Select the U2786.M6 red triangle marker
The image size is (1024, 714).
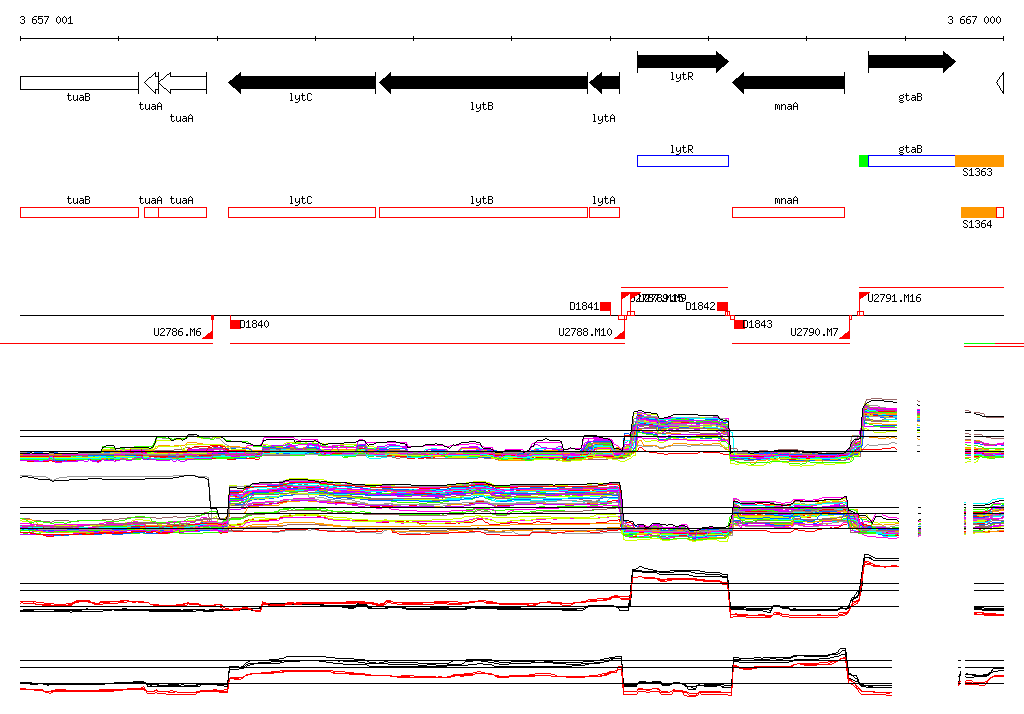click(x=209, y=334)
